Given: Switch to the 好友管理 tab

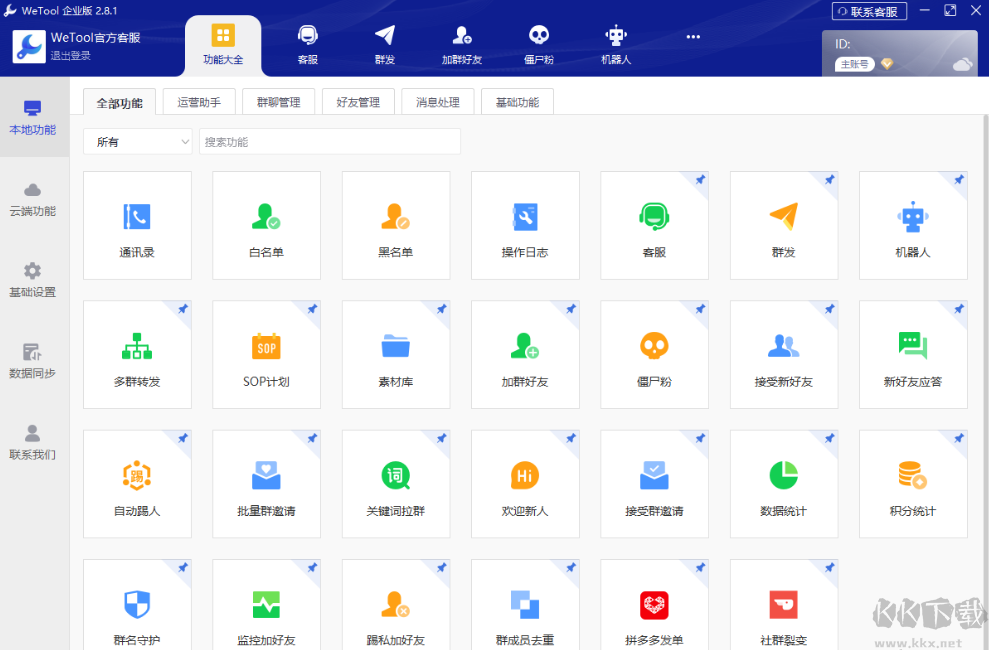Looking at the screenshot, I should tap(357, 101).
